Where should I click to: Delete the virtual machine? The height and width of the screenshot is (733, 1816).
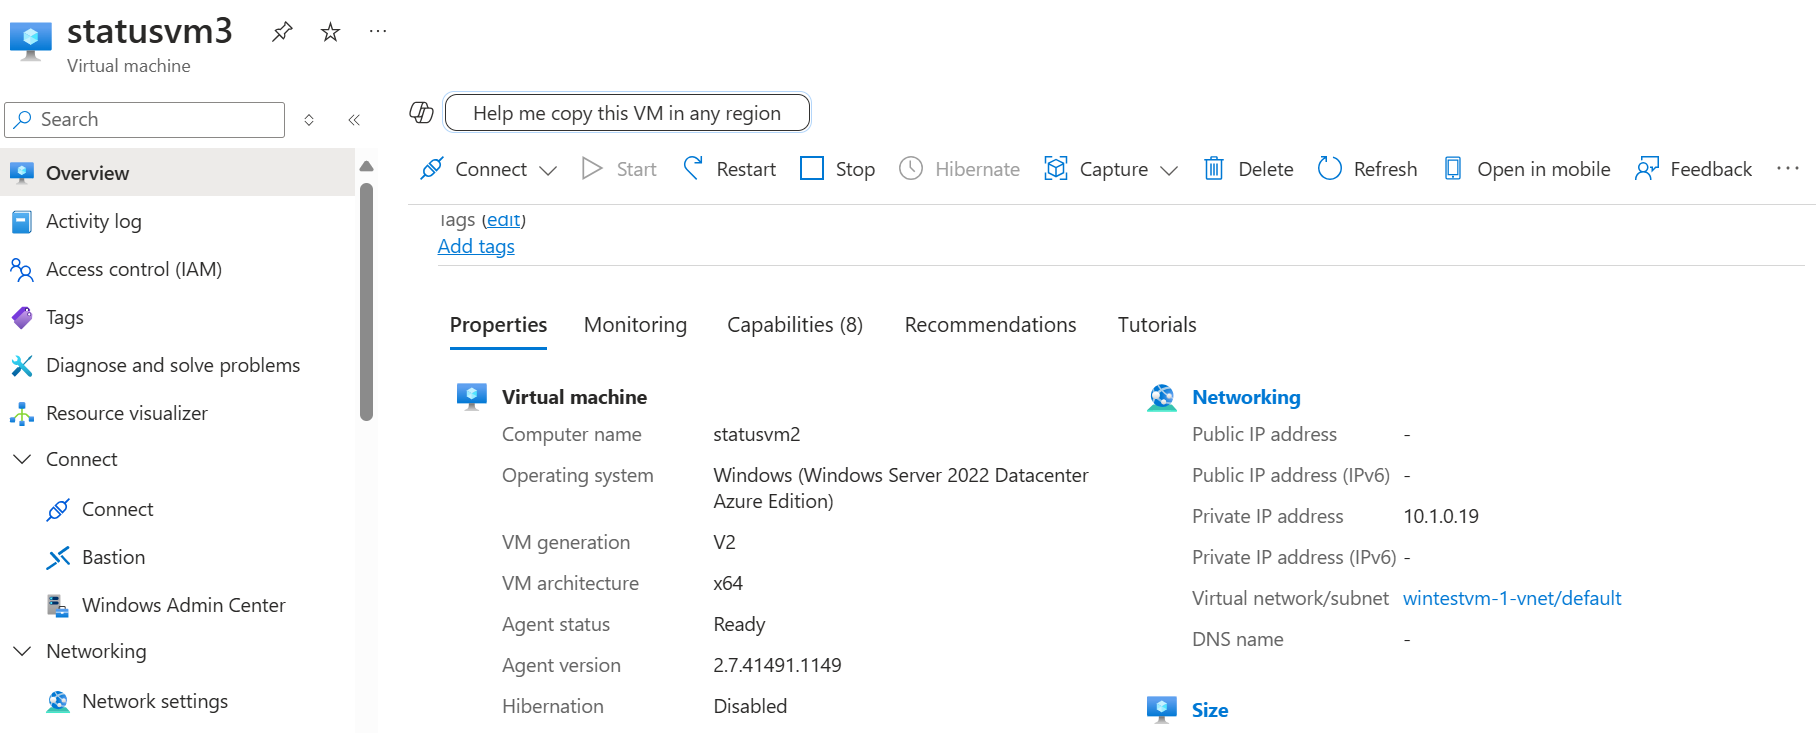point(1248,169)
